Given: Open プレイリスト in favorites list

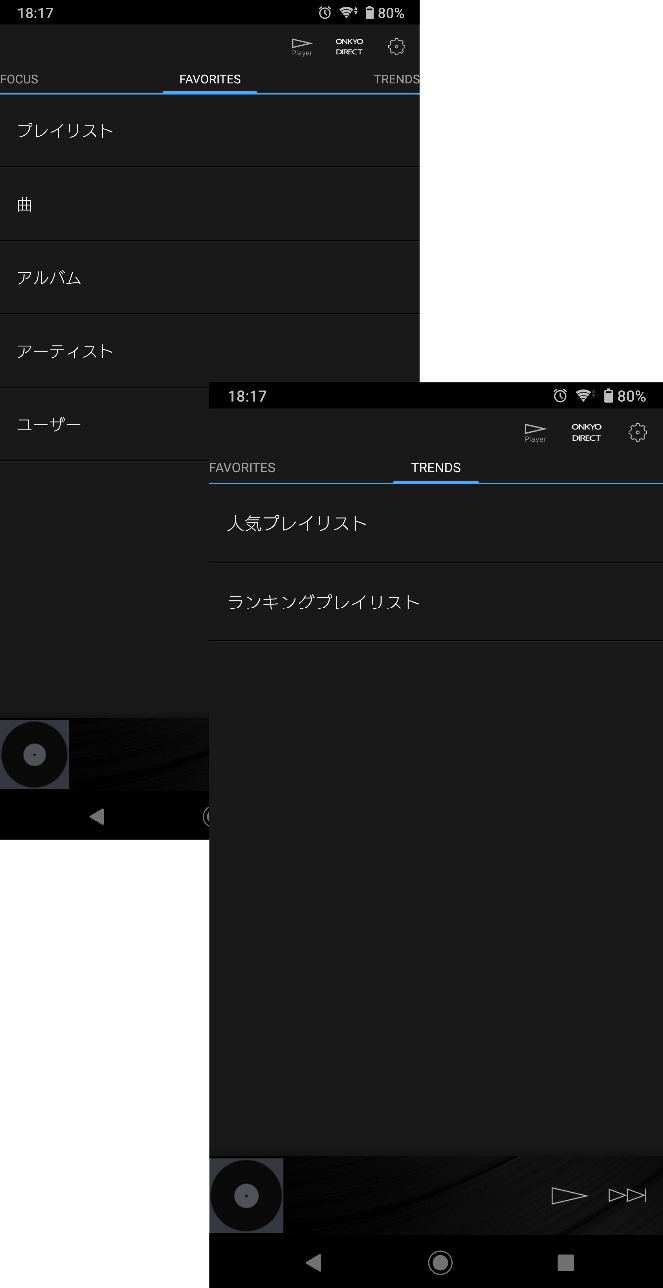Looking at the screenshot, I should click(x=209, y=130).
